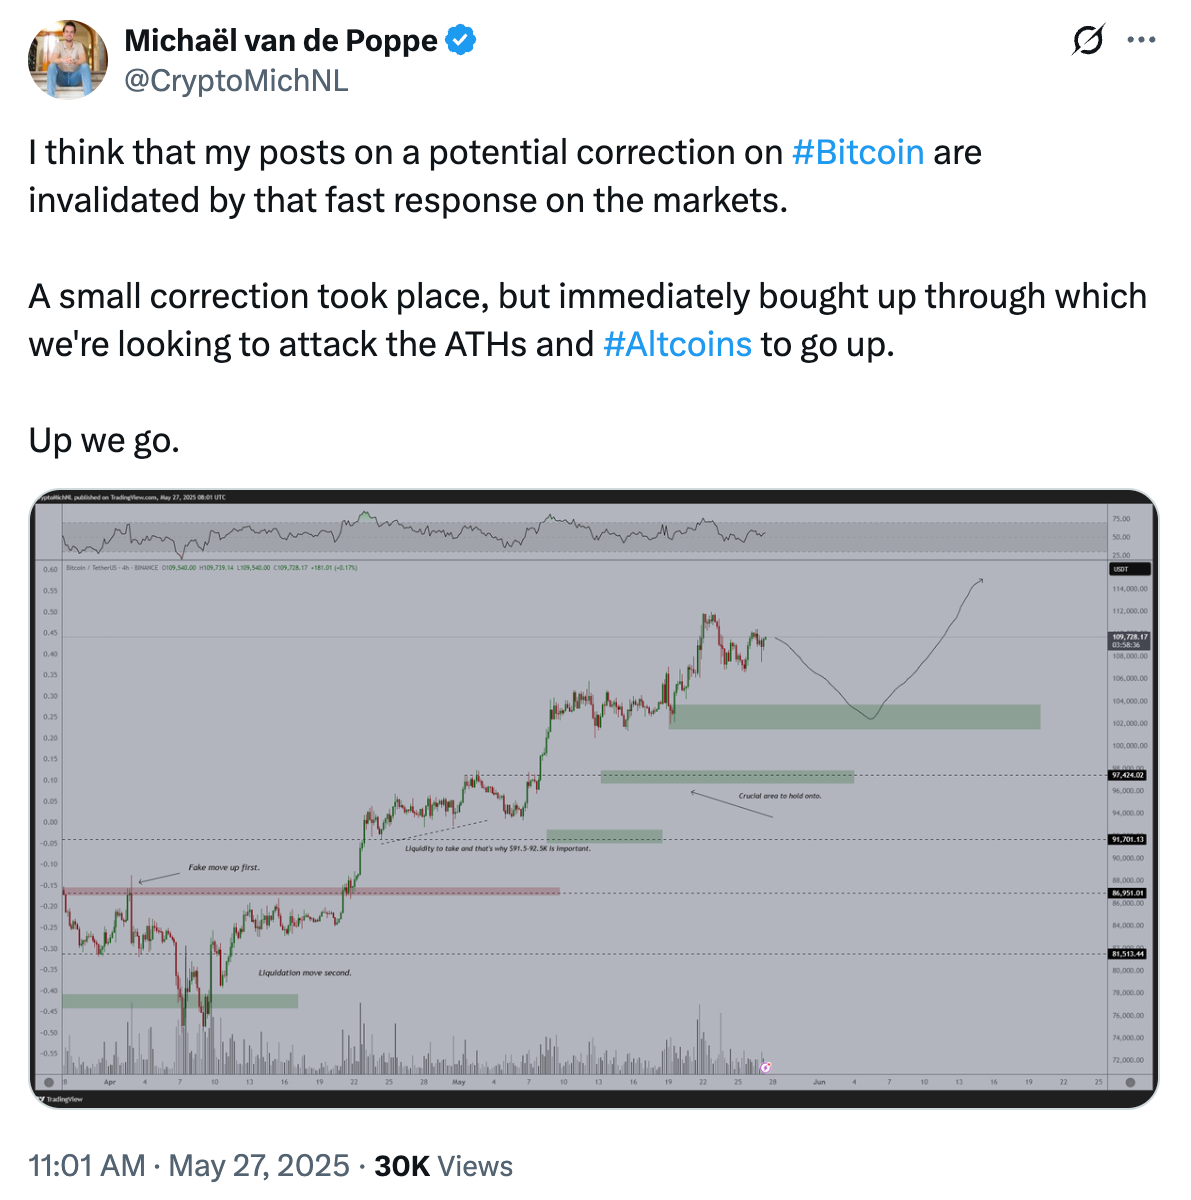Open the three-dot more options menu
The image size is (1191, 1200).
[x=1141, y=41]
